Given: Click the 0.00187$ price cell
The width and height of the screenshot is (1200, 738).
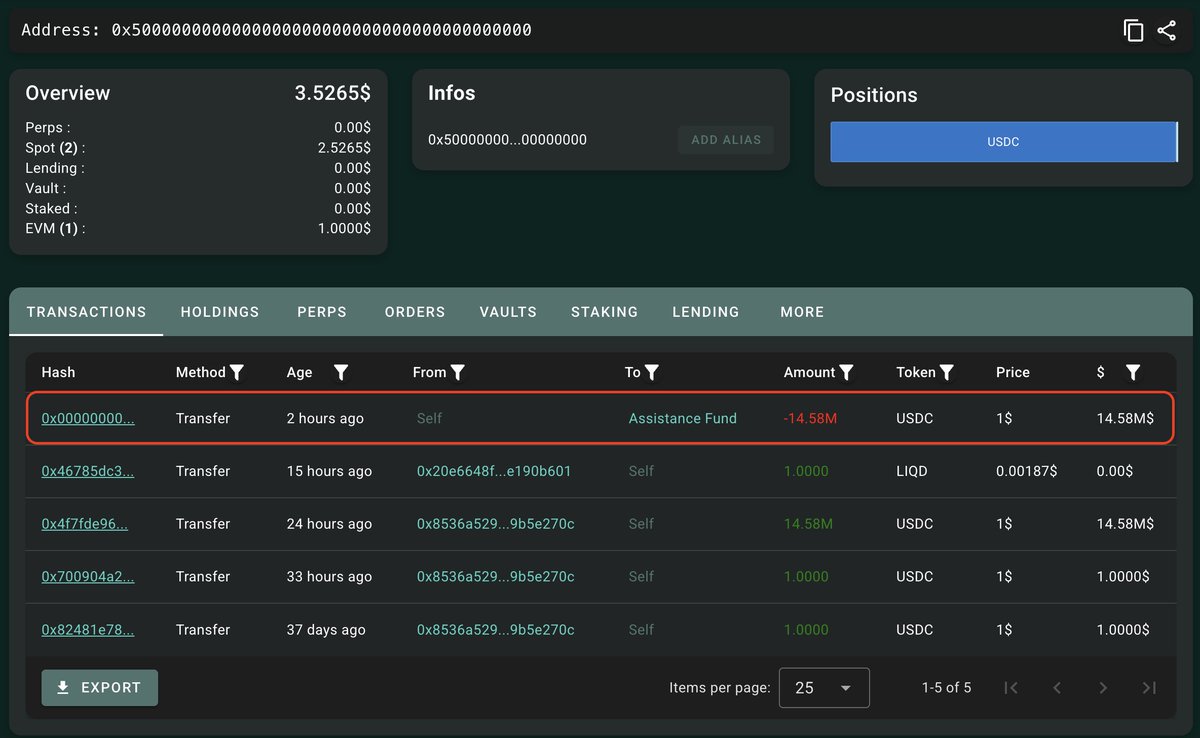Looking at the screenshot, I should point(1027,471).
